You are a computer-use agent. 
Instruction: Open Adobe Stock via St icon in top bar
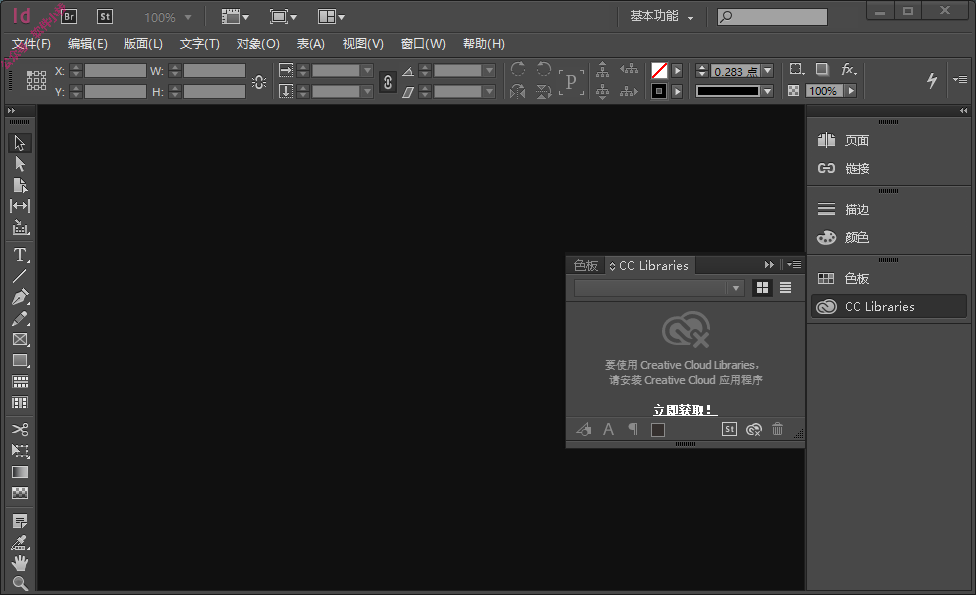[x=105, y=17]
